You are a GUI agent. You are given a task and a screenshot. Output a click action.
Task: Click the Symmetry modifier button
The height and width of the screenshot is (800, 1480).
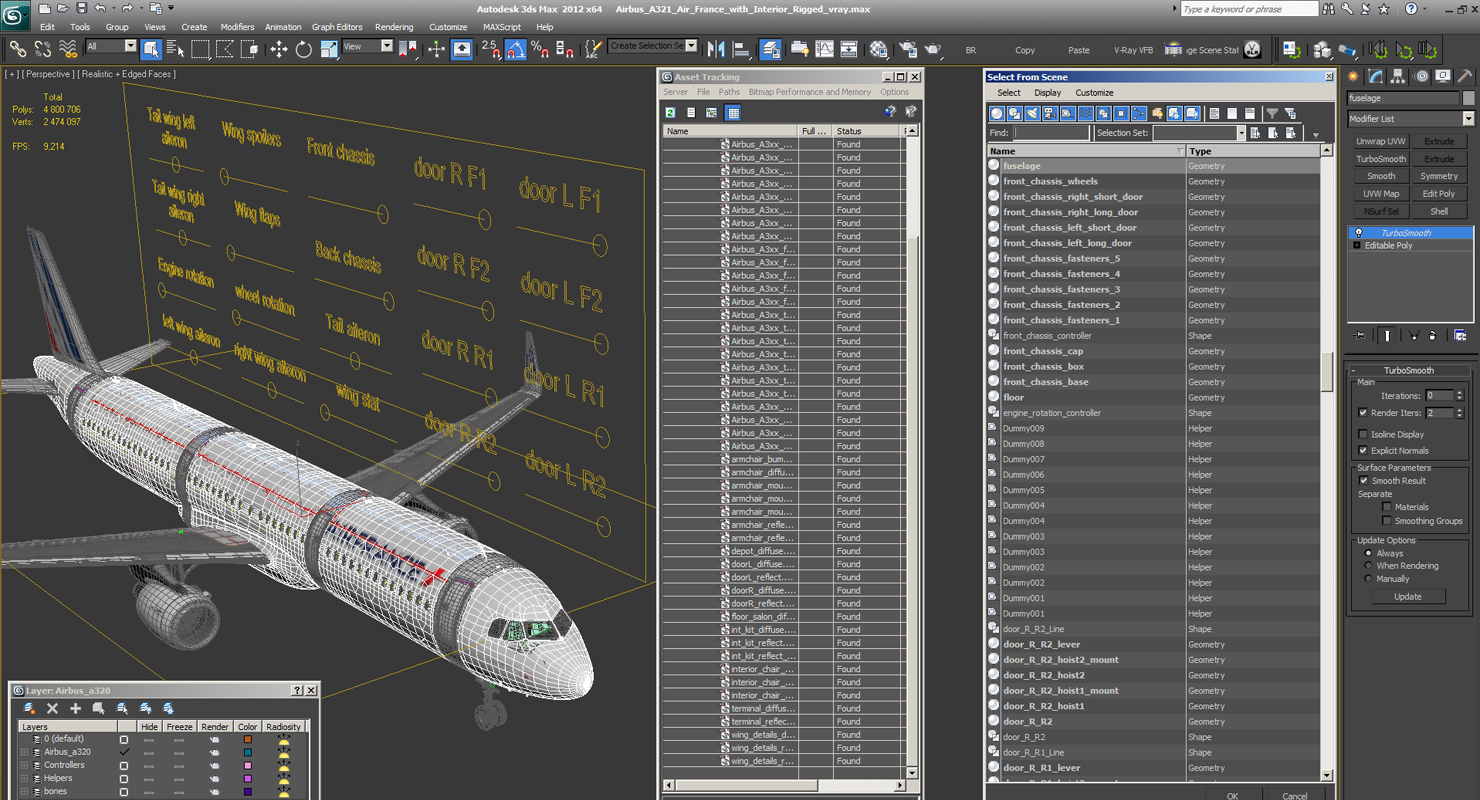(1439, 176)
